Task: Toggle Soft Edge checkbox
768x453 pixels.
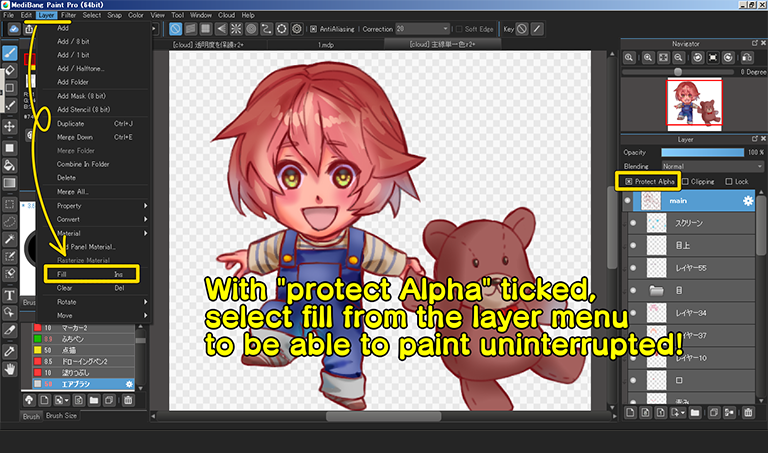Action: click(459, 29)
